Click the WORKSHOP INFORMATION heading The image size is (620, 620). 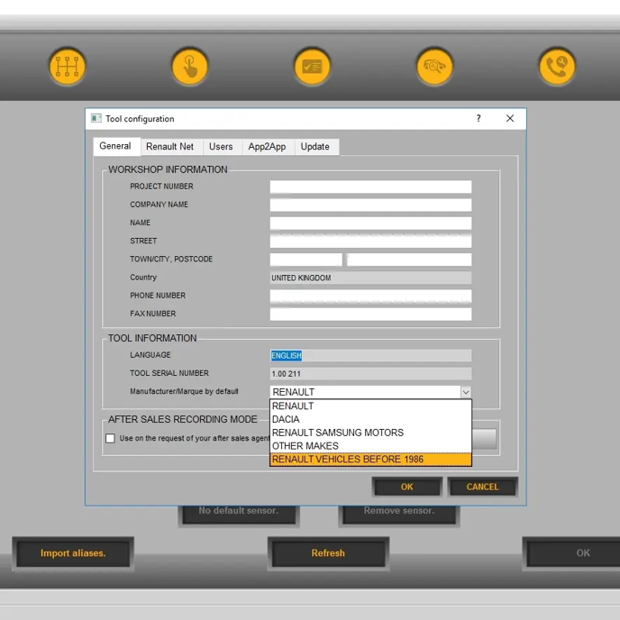pyautogui.click(x=168, y=170)
